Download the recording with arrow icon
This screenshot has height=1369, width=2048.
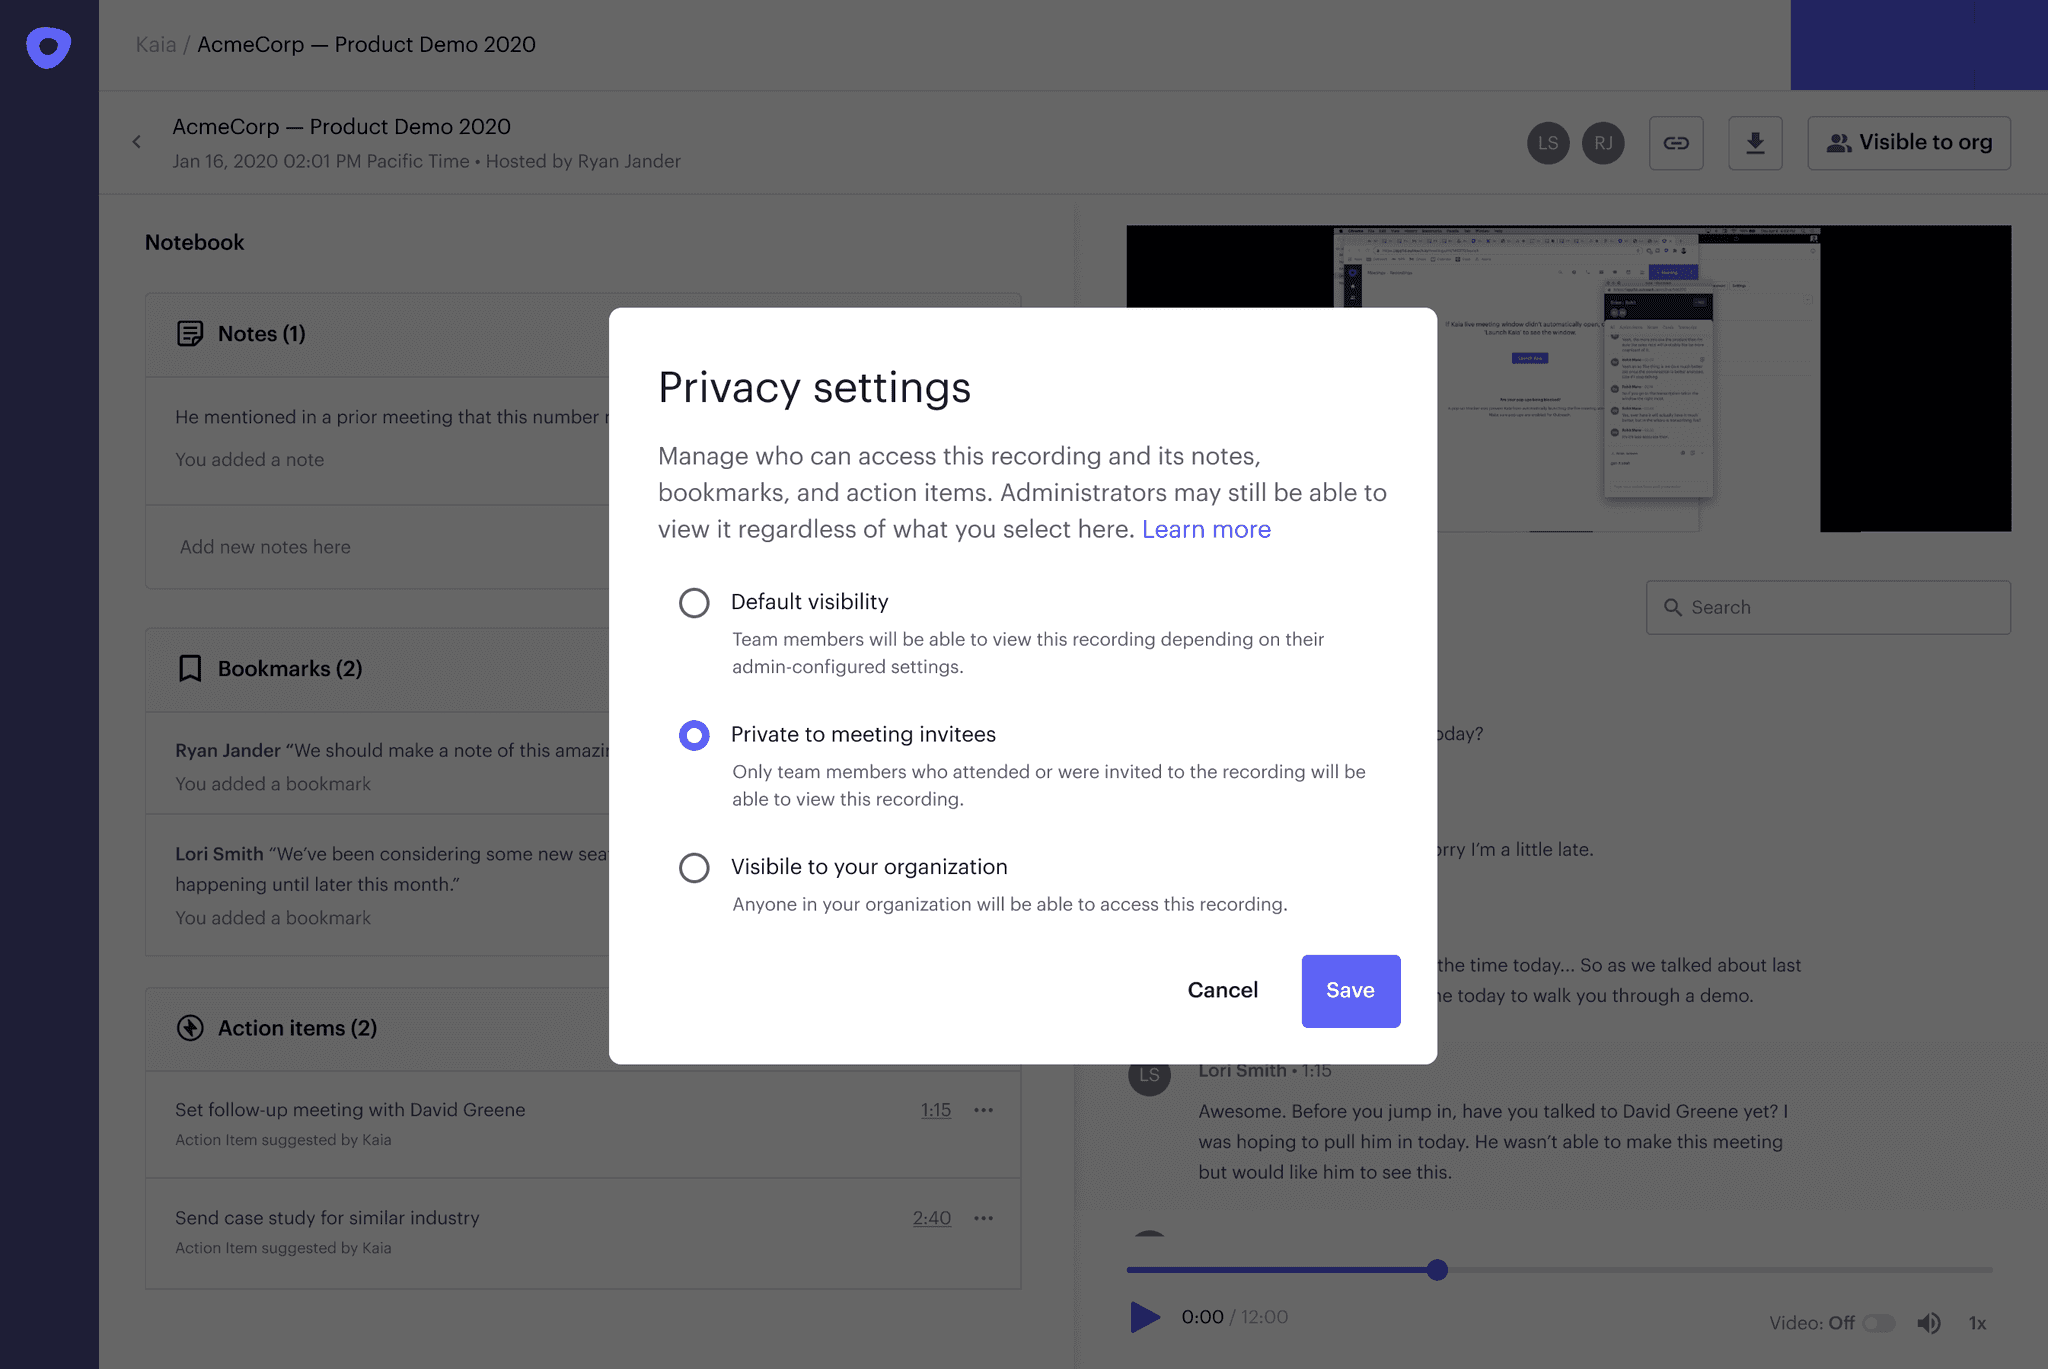click(x=1755, y=143)
